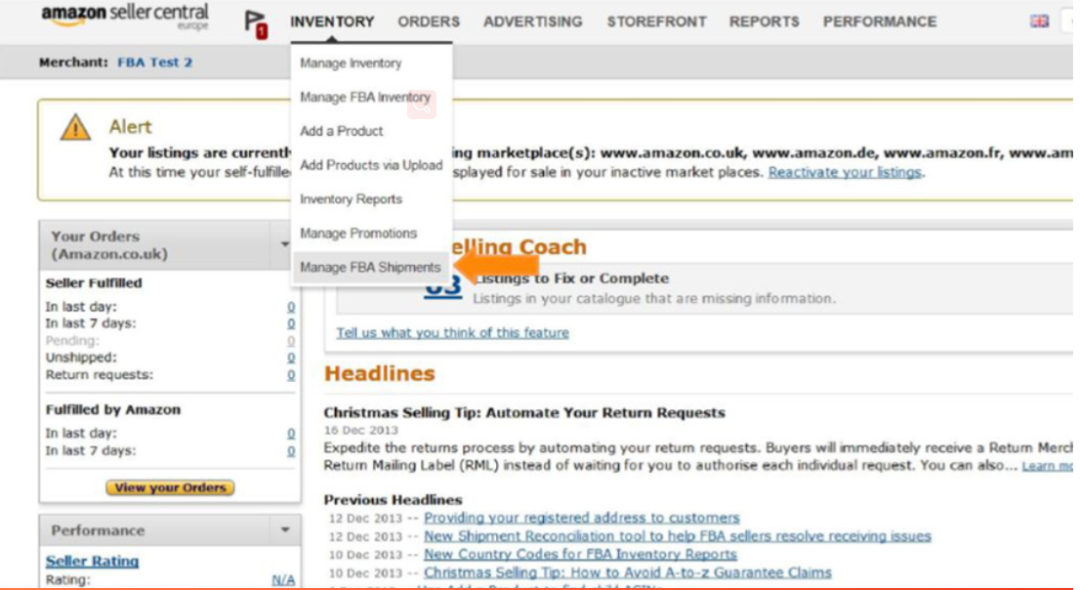
Task: Click the Pending orders count
Action: [291, 341]
